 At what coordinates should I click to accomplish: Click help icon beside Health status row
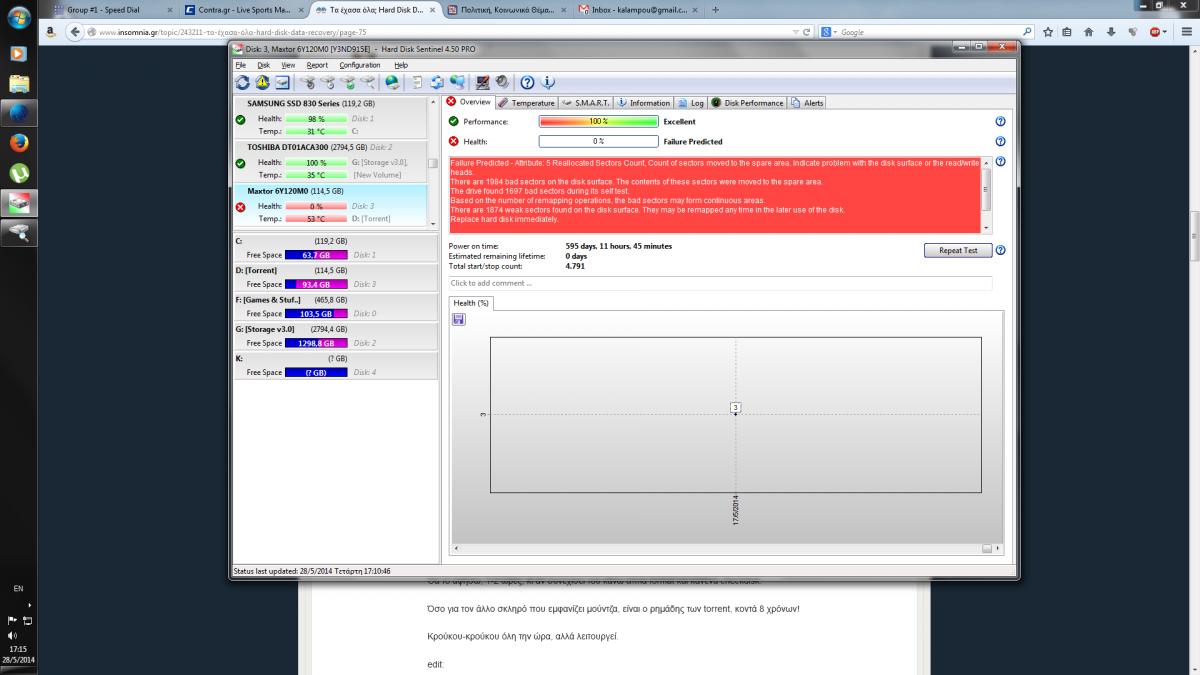1000,141
